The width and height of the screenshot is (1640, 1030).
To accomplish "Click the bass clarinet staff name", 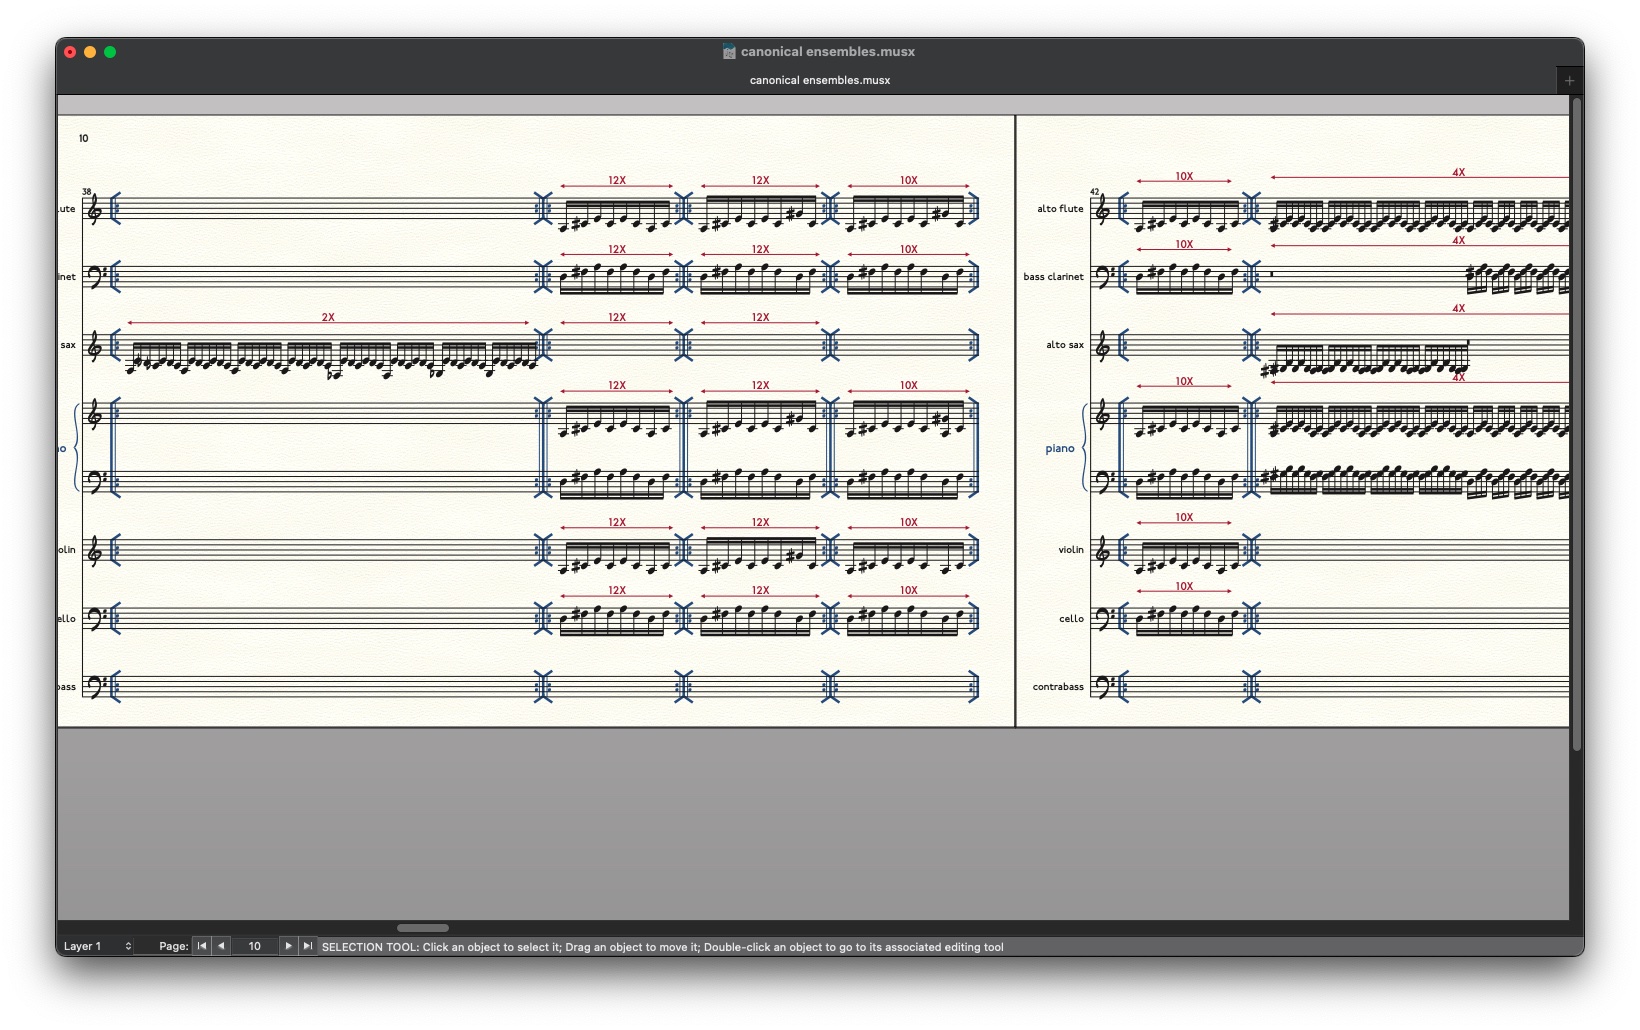I will click(x=1053, y=277).
